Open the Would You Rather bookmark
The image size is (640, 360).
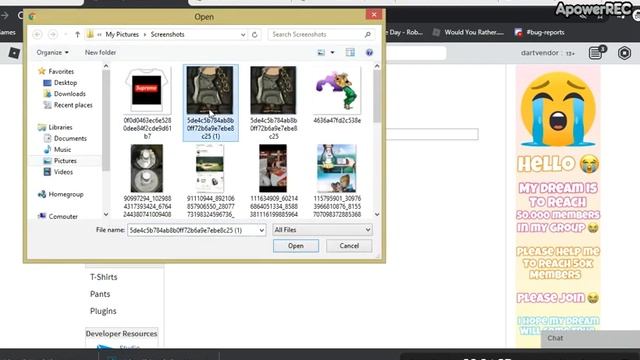point(468,32)
